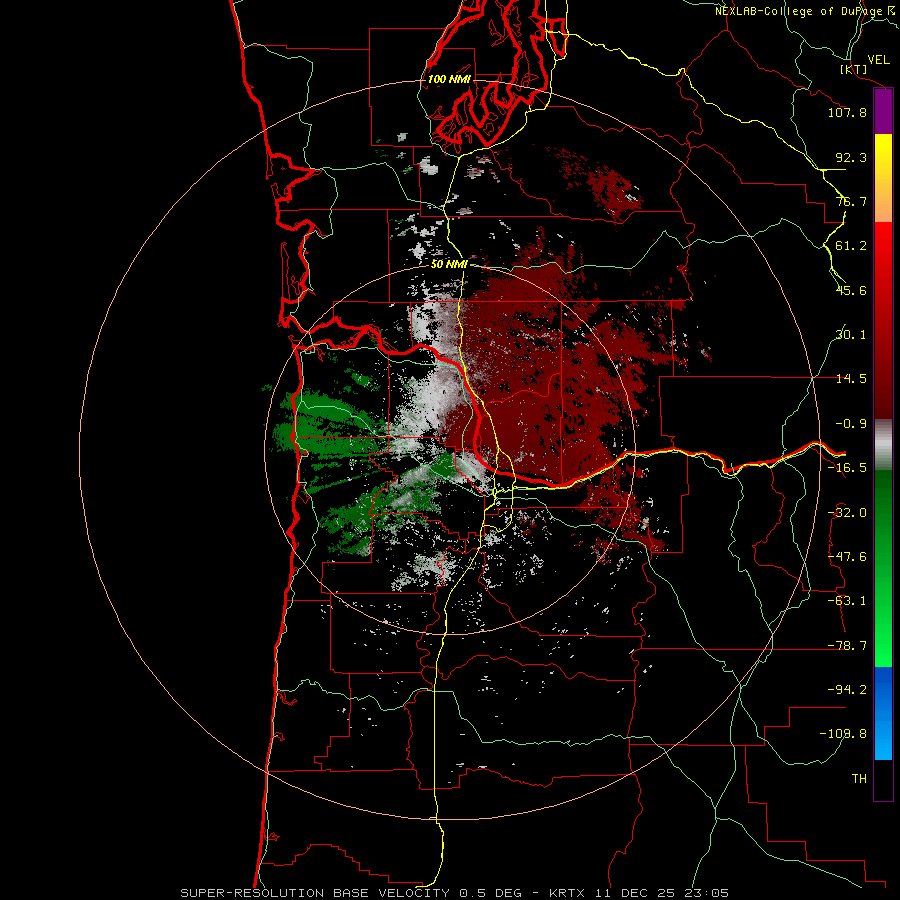The height and width of the screenshot is (900, 900).
Task: Click the 61.2 velocity scale value
Action: 851,246
